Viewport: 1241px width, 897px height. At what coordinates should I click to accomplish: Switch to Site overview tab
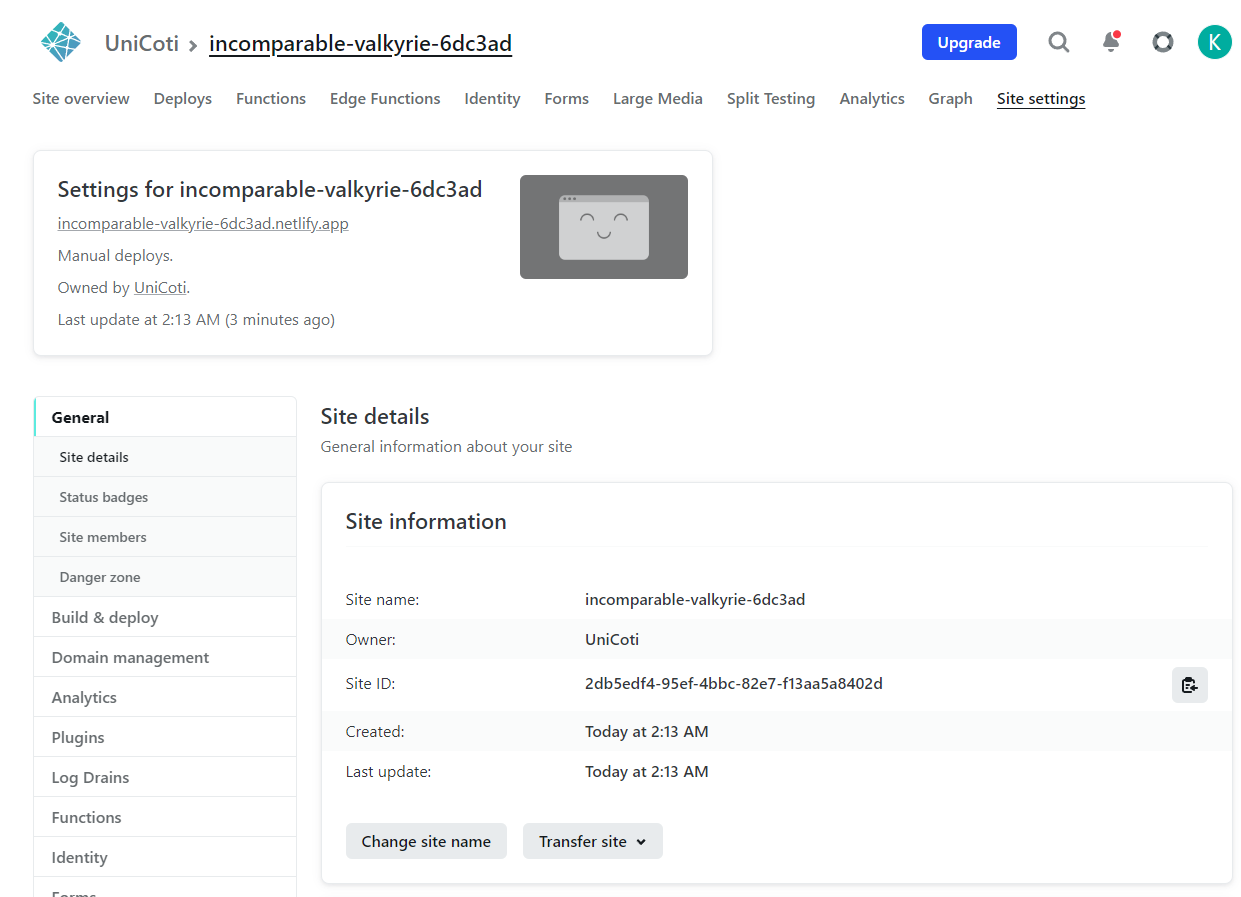pyautogui.click(x=81, y=99)
